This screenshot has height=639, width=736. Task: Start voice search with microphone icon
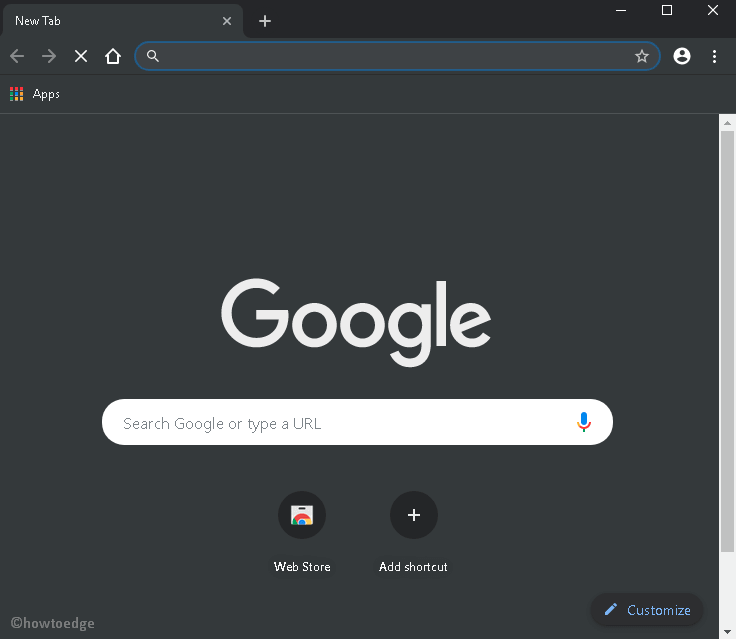pyautogui.click(x=583, y=422)
